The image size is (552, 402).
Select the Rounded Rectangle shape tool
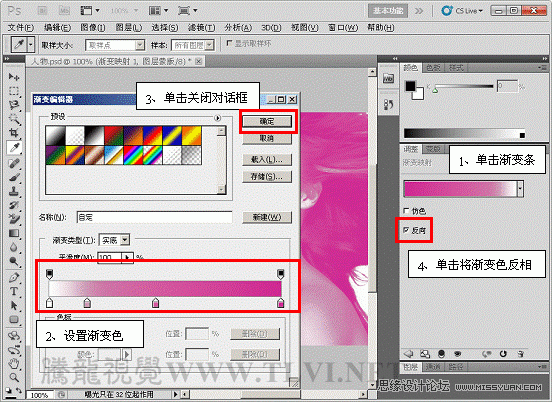pyautogui.click(x=14, y=320)
